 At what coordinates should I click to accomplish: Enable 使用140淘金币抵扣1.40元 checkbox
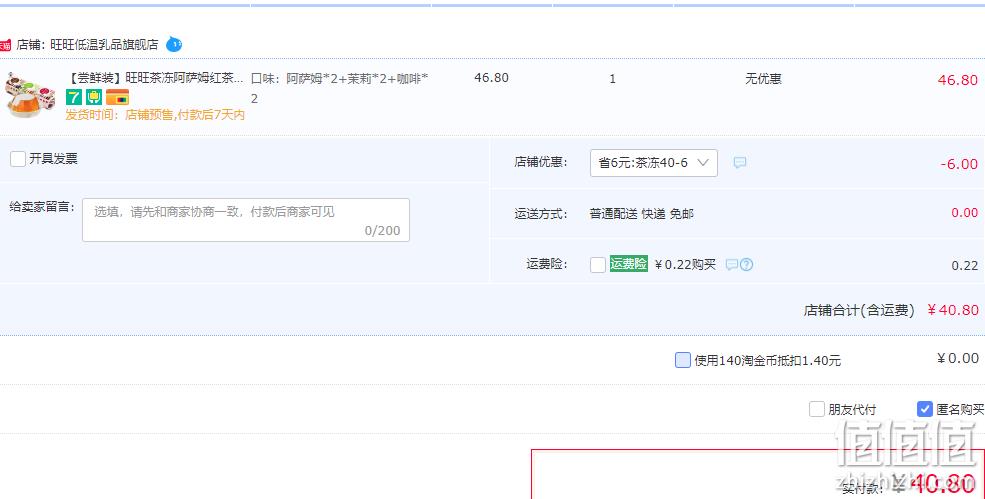tap(683, 360)
